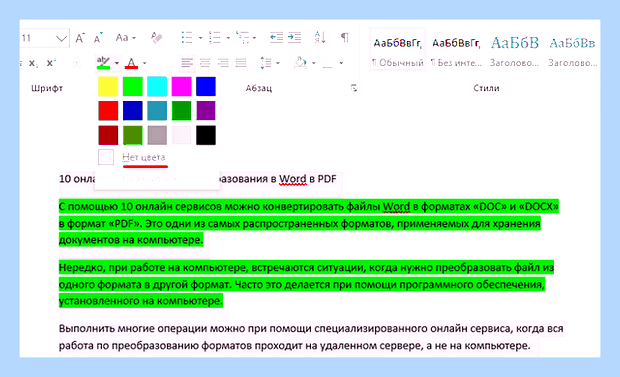This screenshot has height=377, width=620.
Task: Expand the line spacing options arrow
Action: point(278,63)
